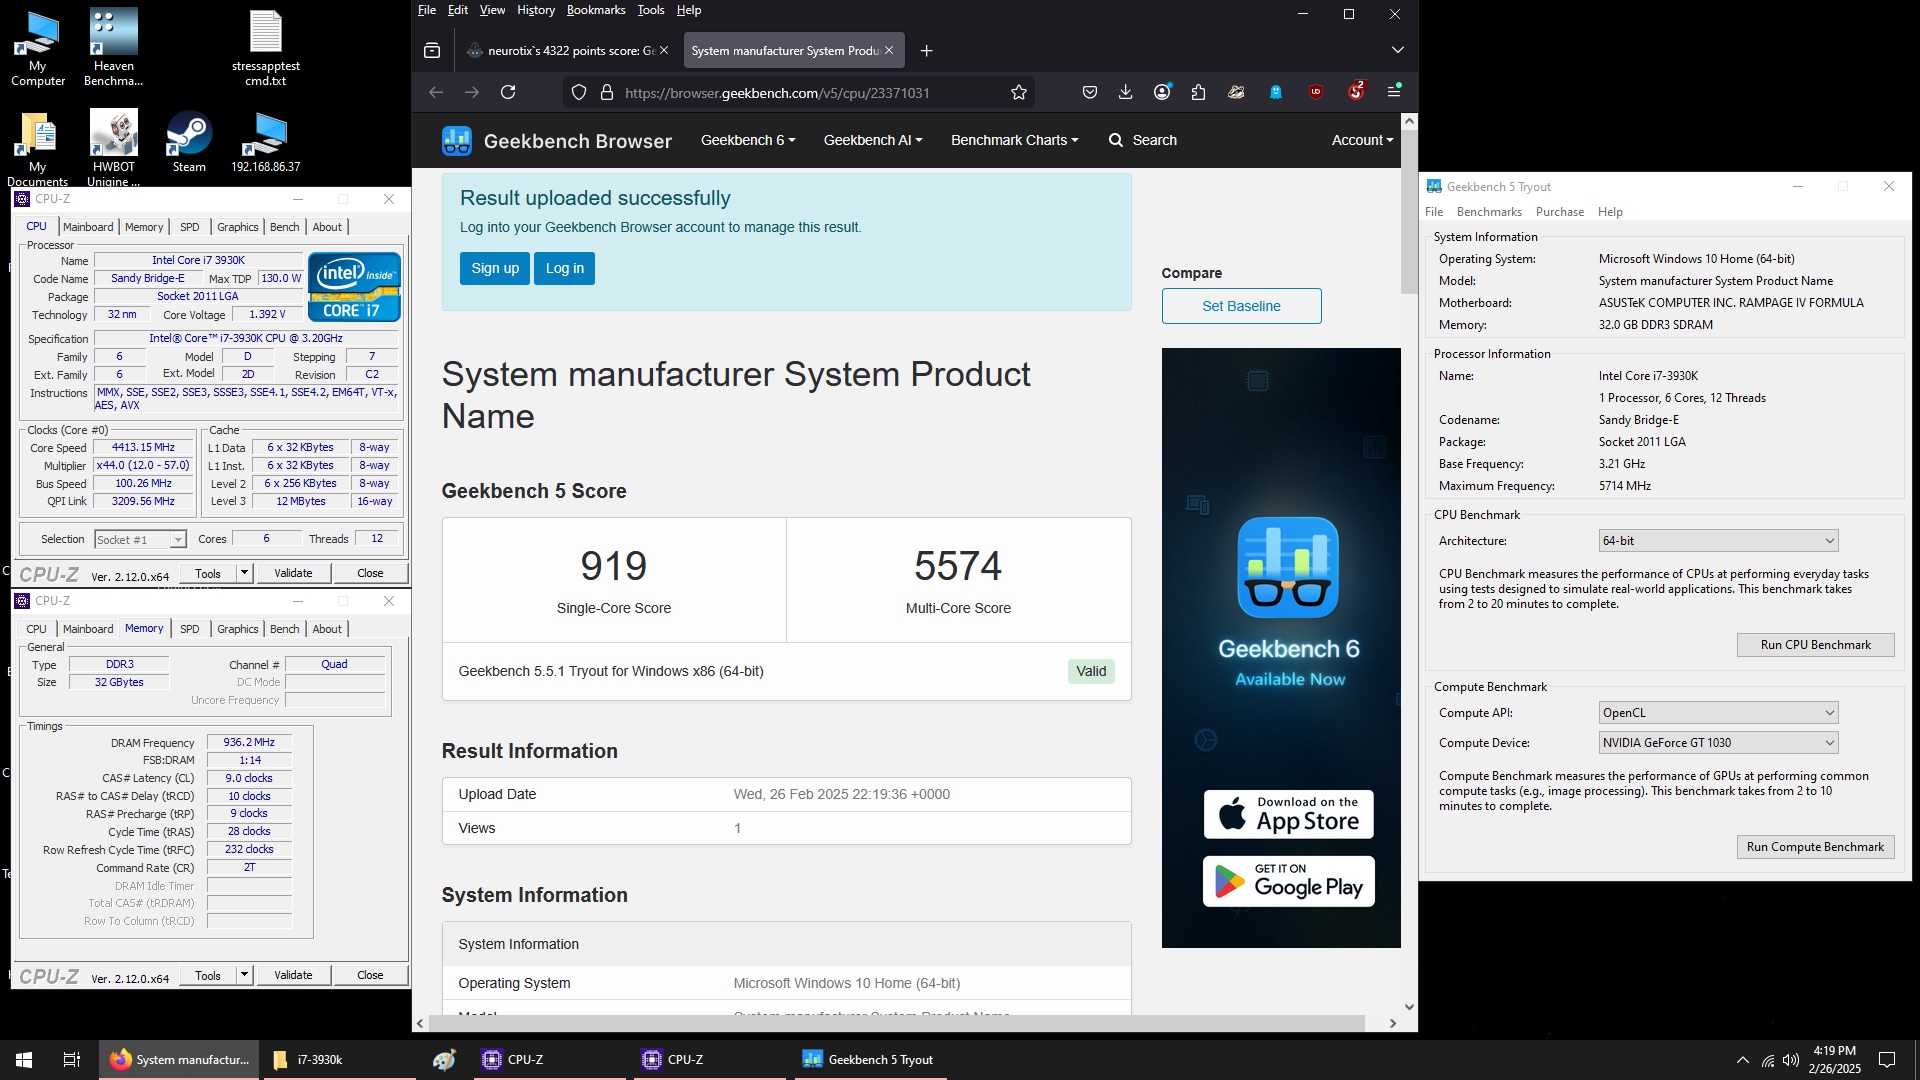This screenshot has height=1080, width=1920.
Task: Click Run CPU Benchmark button
Action: [1815, 645]
